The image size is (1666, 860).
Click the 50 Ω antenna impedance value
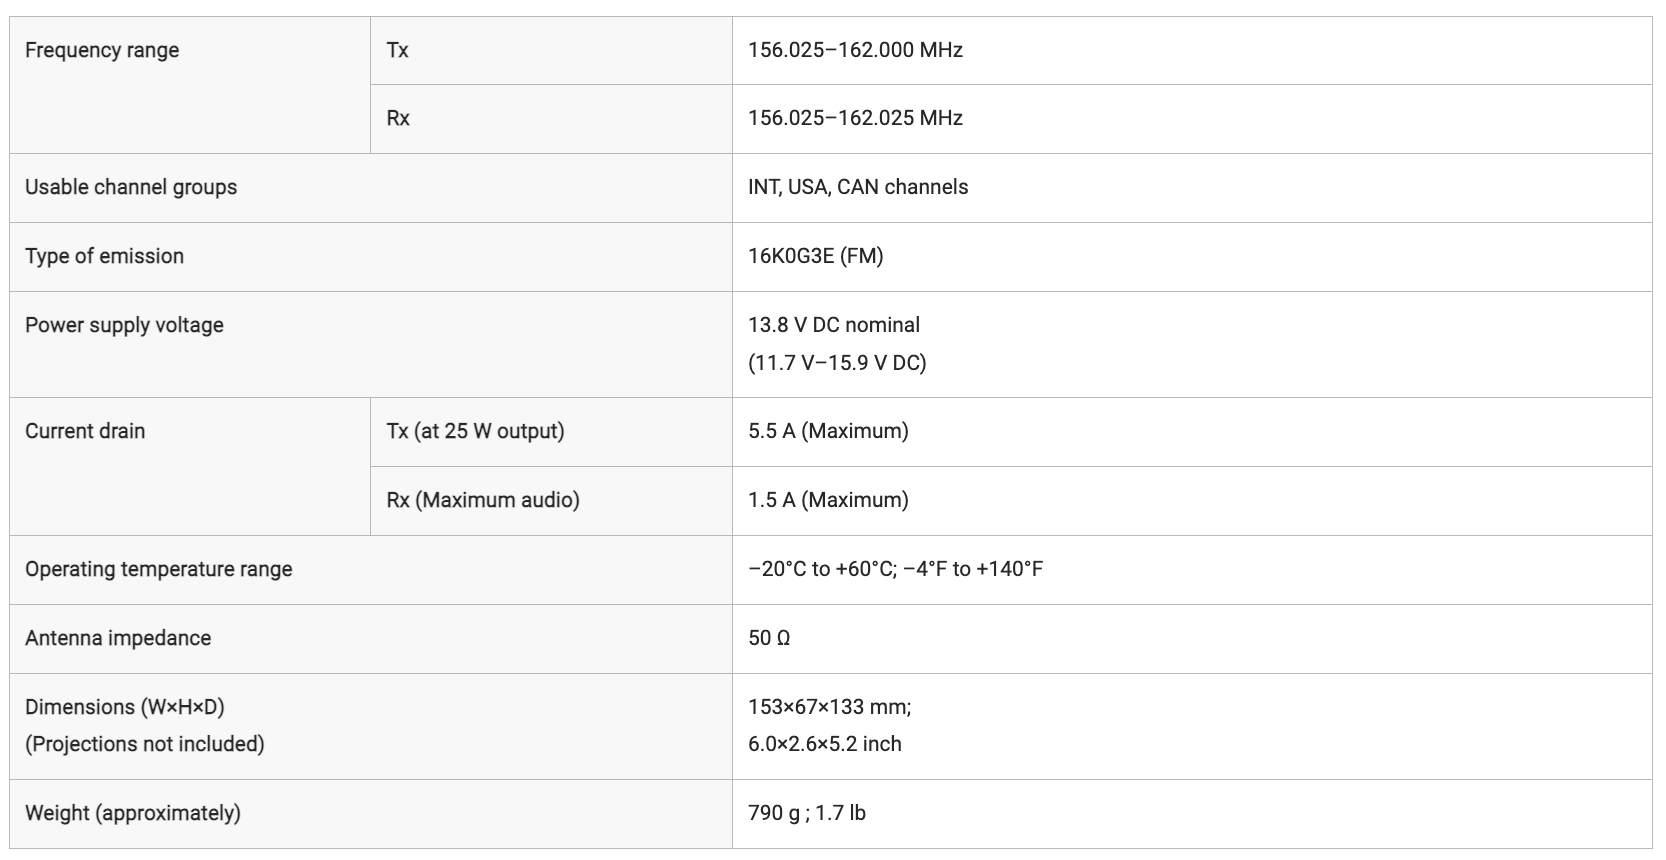(x=769, y=638)
